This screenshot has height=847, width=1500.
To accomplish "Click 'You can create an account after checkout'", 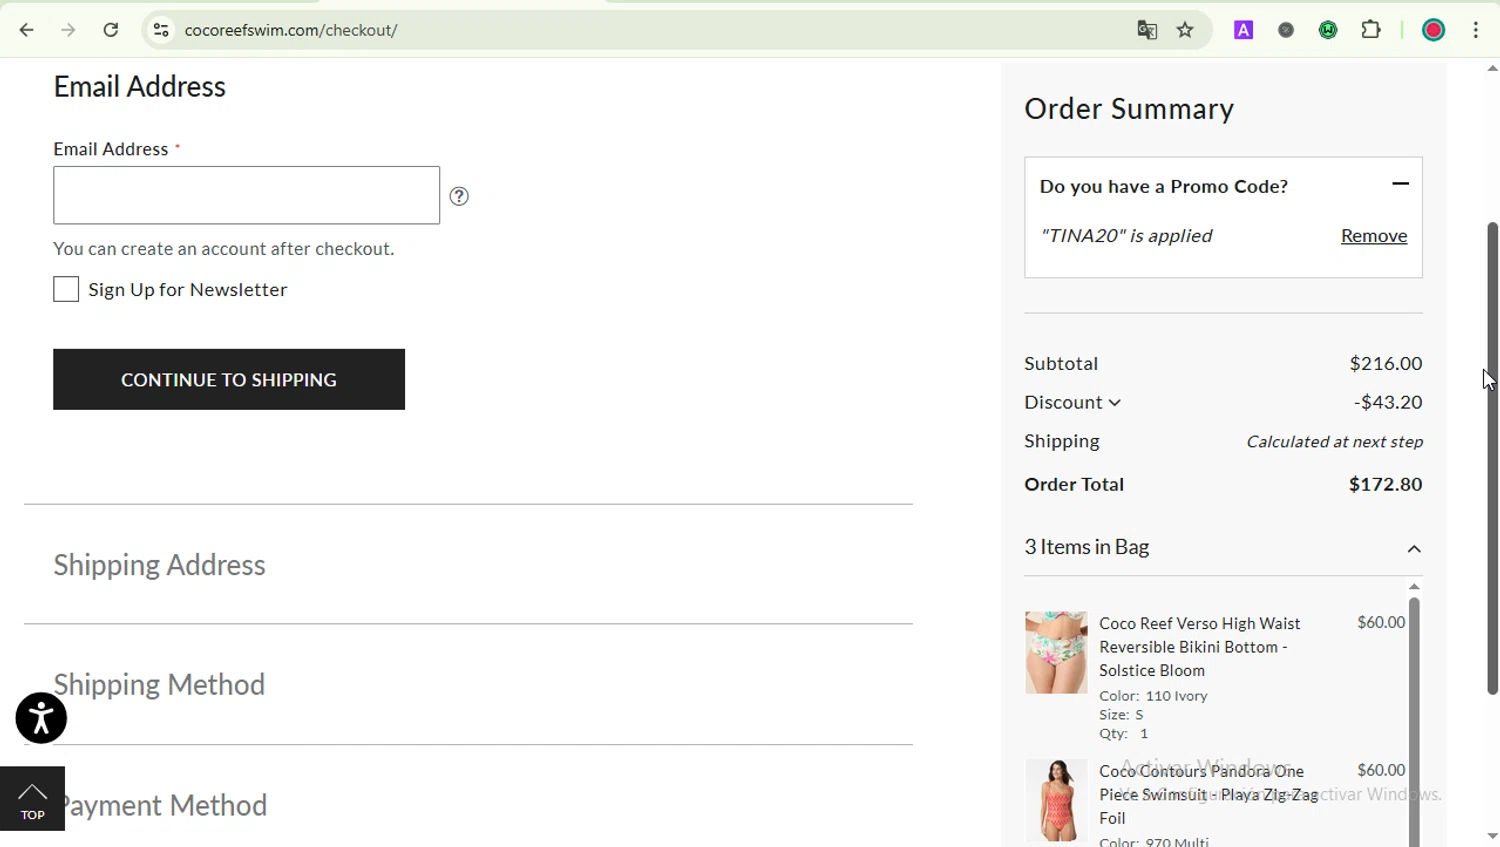I will pyautogui.click(x=224, y=249).
